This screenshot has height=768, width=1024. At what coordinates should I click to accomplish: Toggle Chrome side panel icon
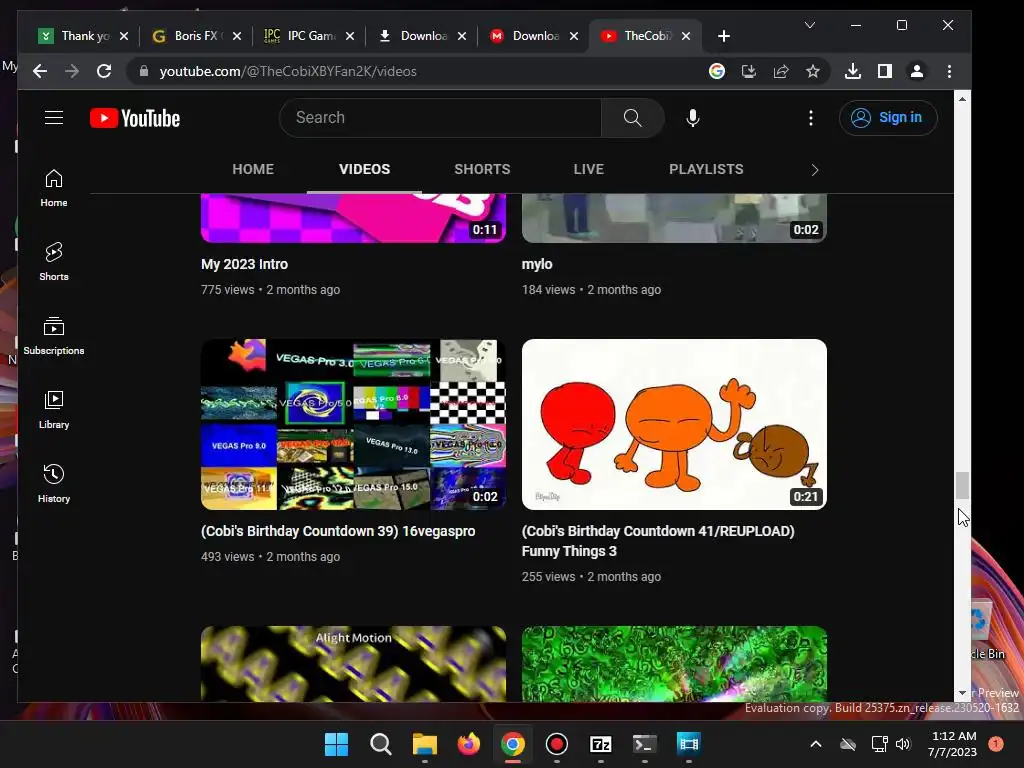(x=884, y=71)
